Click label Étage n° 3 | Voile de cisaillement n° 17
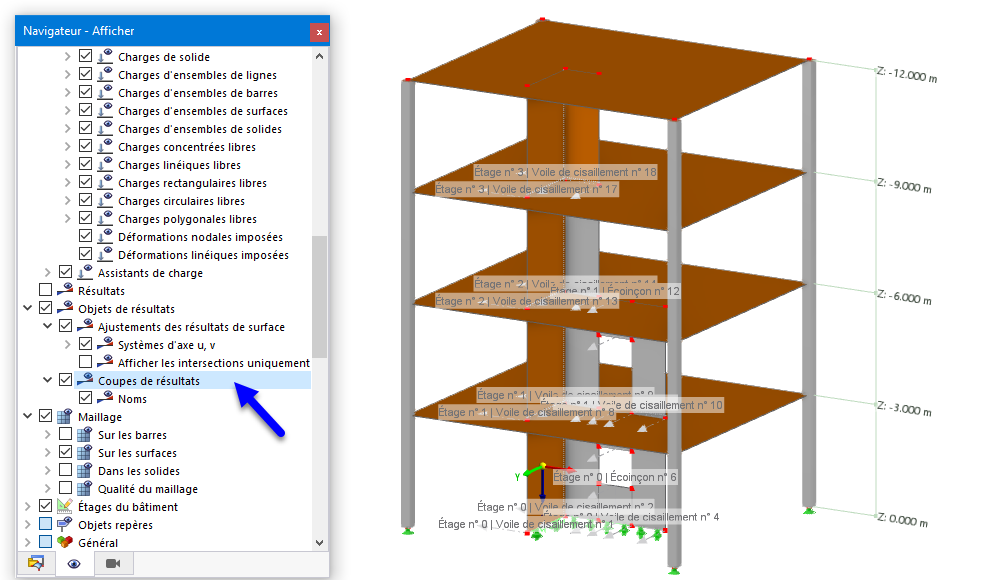 tap(526, 189)
